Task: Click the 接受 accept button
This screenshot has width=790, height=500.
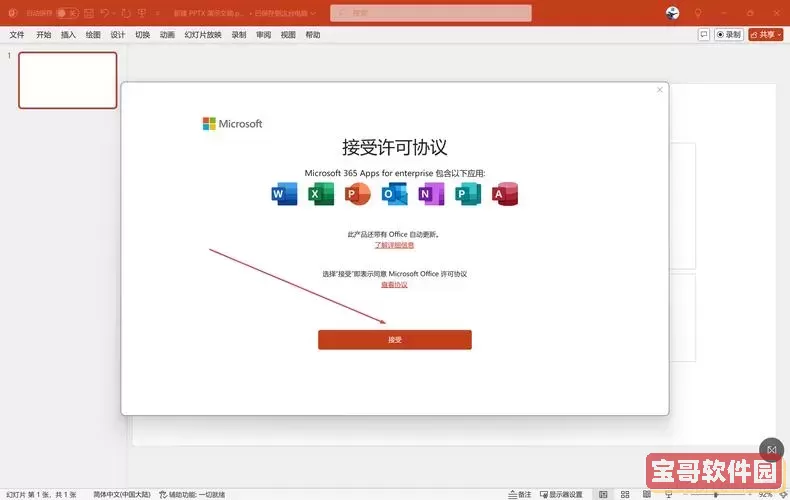Action: 394,340
